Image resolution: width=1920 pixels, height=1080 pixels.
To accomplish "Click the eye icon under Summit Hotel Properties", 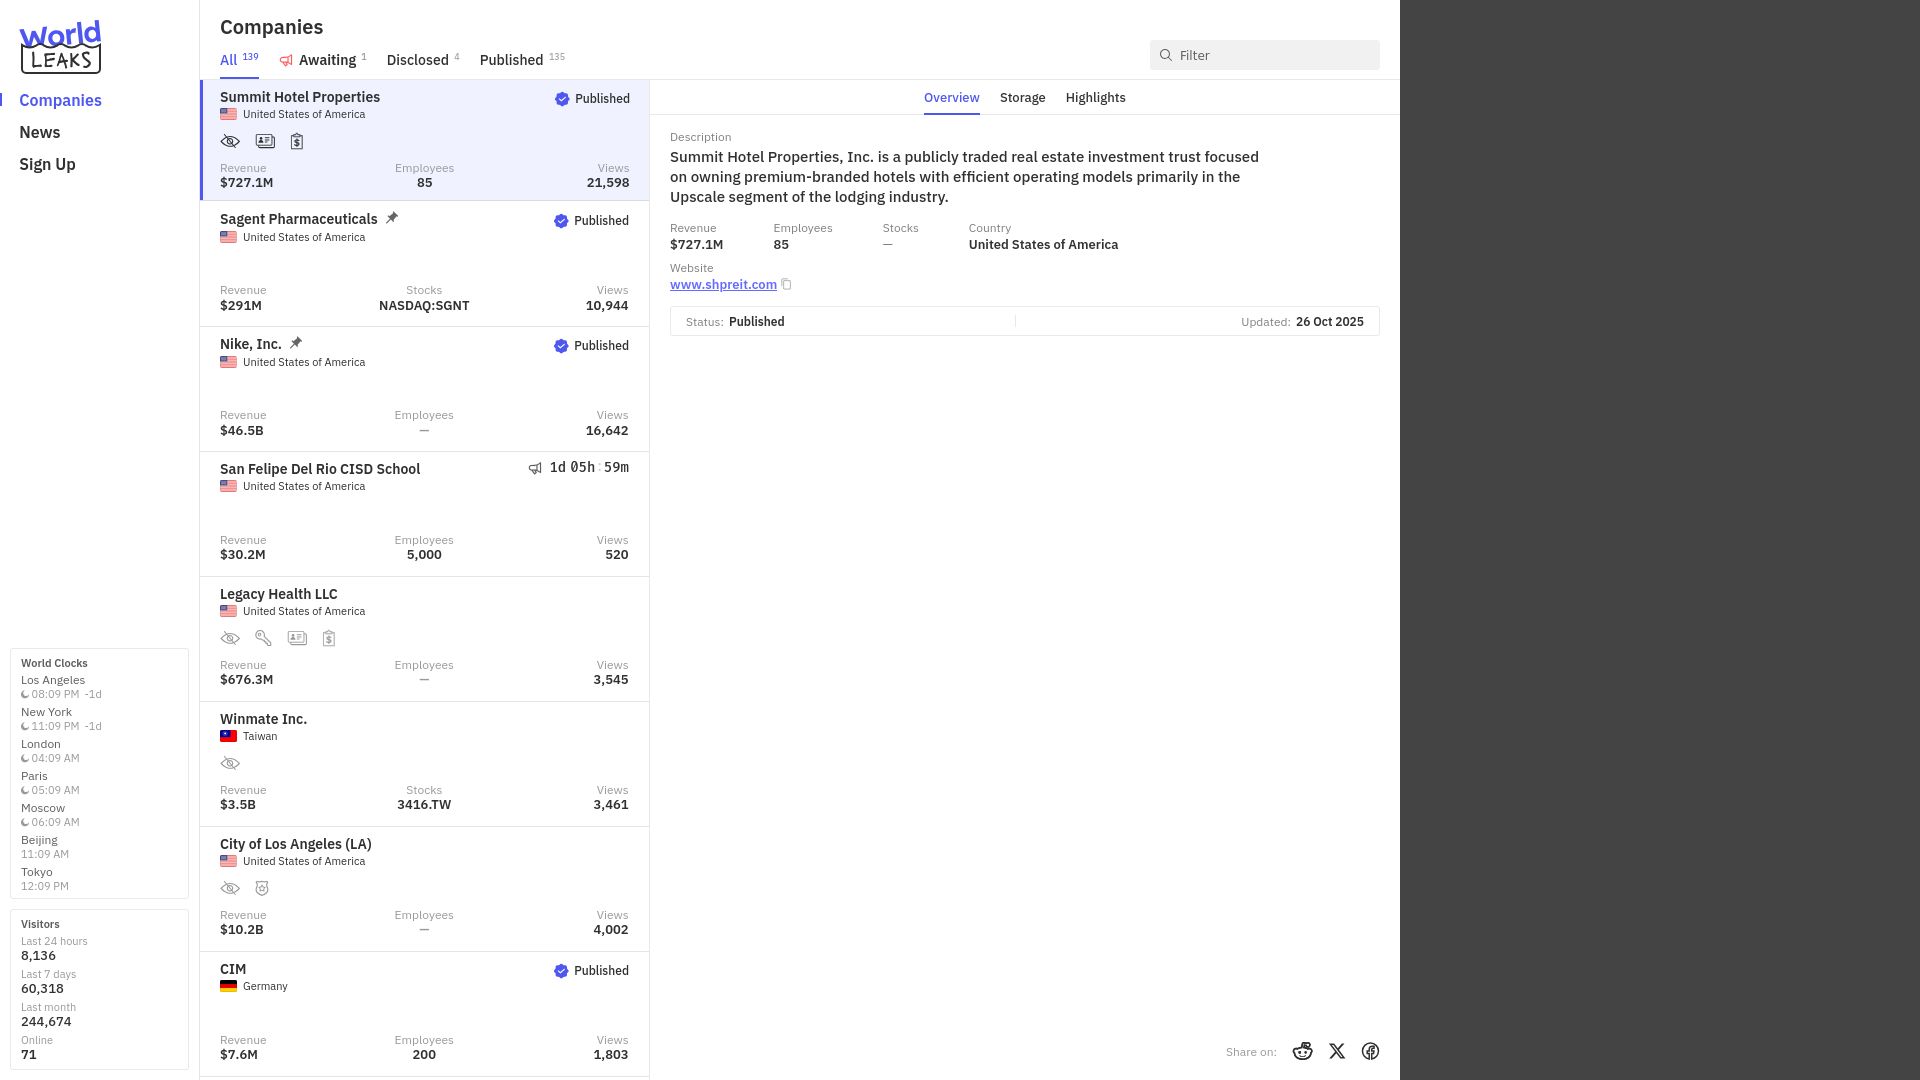I will click(230, 141).
